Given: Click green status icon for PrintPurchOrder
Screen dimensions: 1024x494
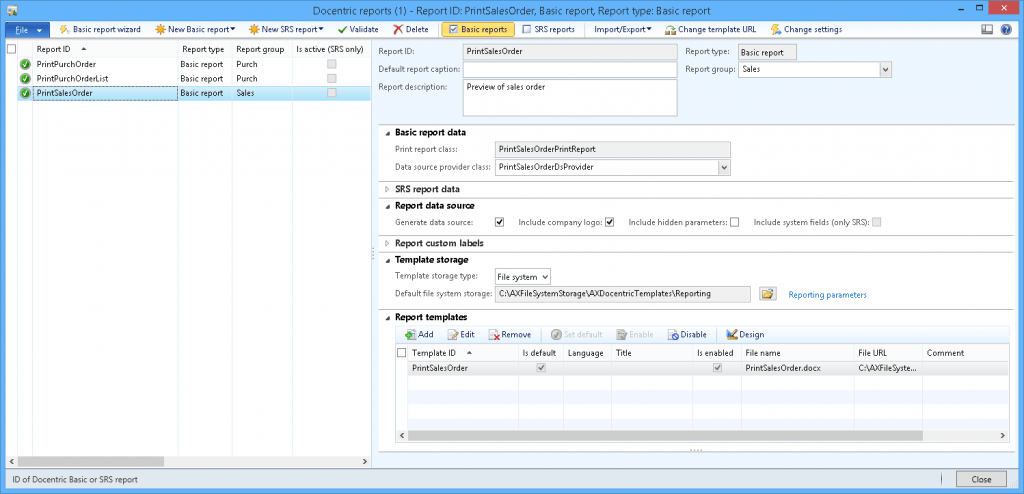Looking at the screenshot, I should 25,64.
